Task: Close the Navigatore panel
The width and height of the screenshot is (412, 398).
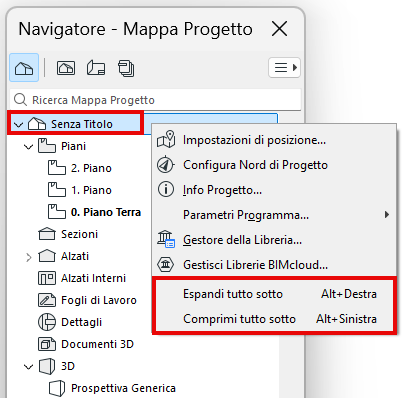Action: pyautogui.click(x=279, y=29)
